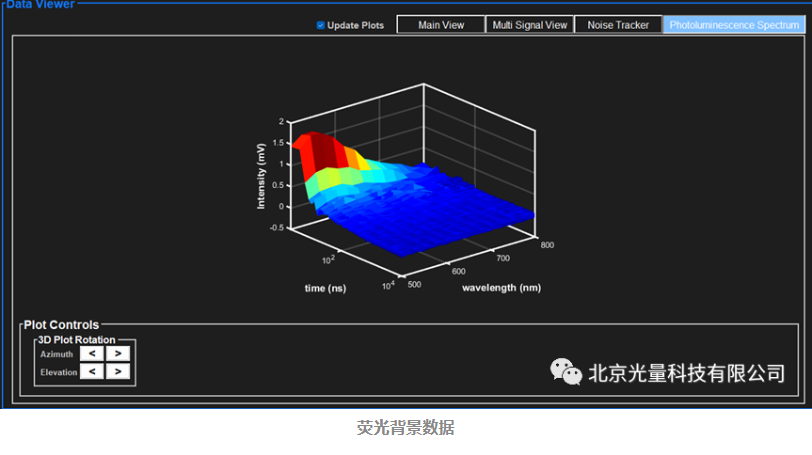Viewport: 812px width, 455px height.
Task: Click the 'Elevation' label
Action: click(59, 372)
